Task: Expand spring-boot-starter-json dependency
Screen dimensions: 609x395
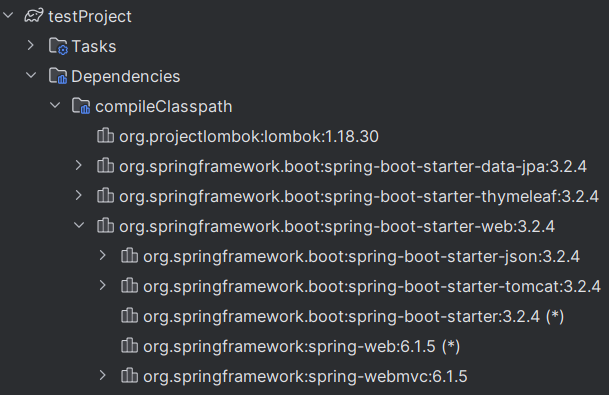Action: click(x=103, y=255)
